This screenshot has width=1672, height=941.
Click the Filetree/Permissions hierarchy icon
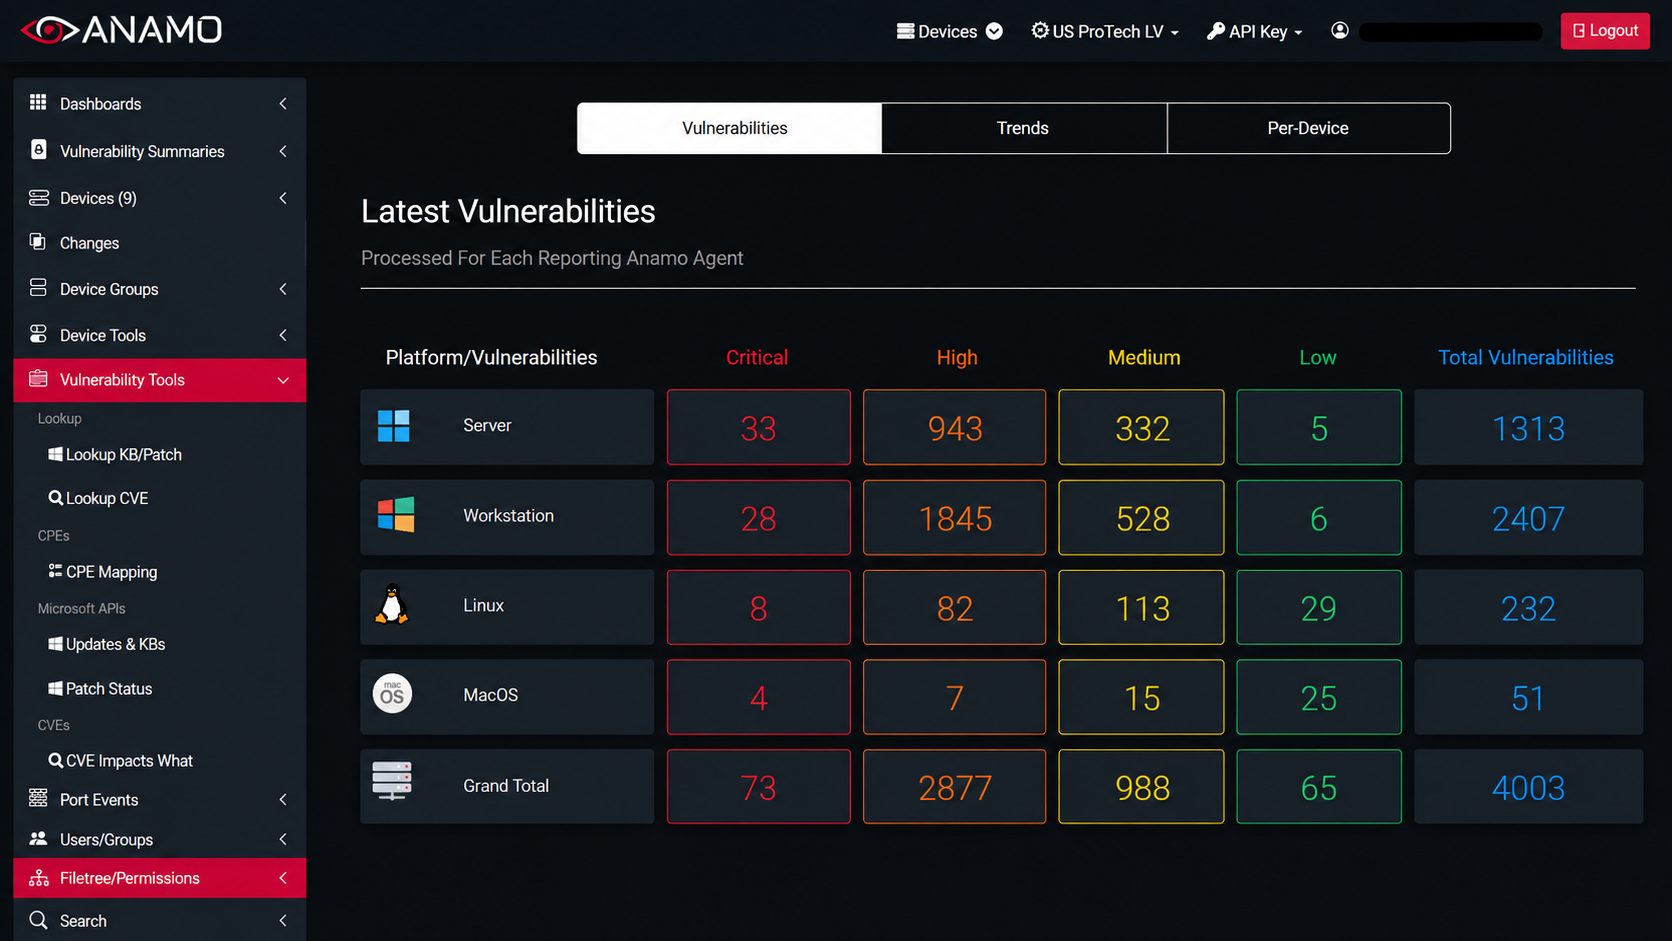click(38, 877)
